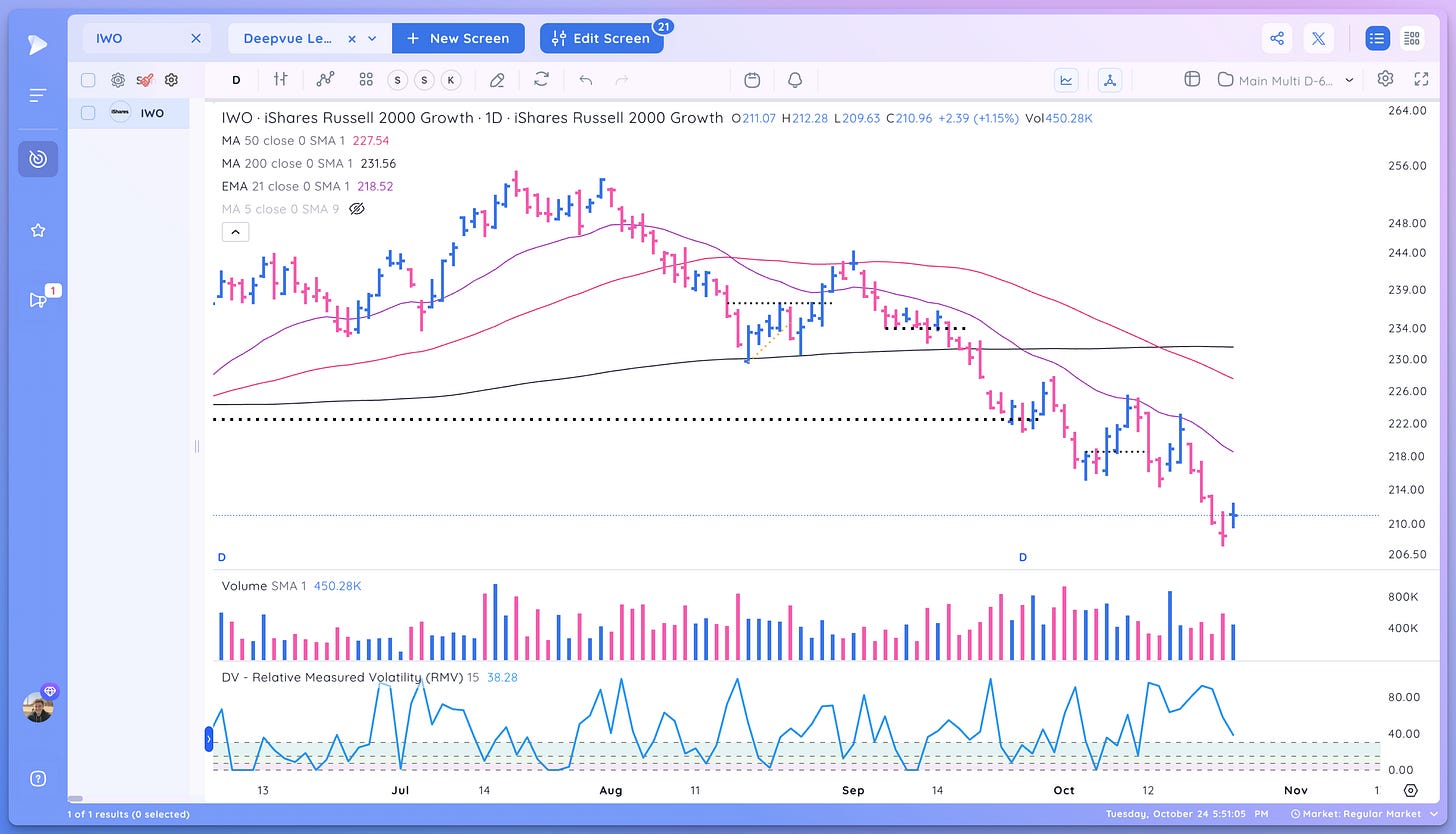Click the watchlist panel divider handle
This screenshot has width=1456, height=834.
pyautogui.click(x=197, y=446)
